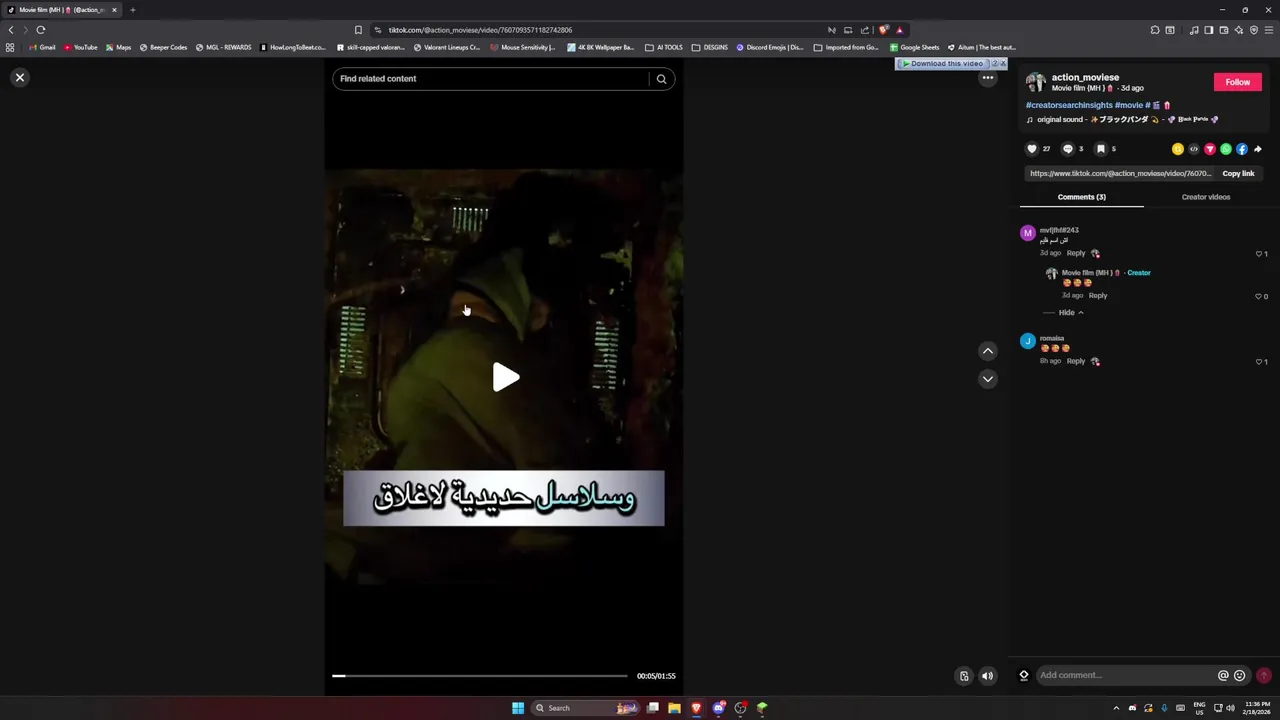Copy the video link
The width and height of the screenshot is (1280, 720).
[x=1238, y=174]
